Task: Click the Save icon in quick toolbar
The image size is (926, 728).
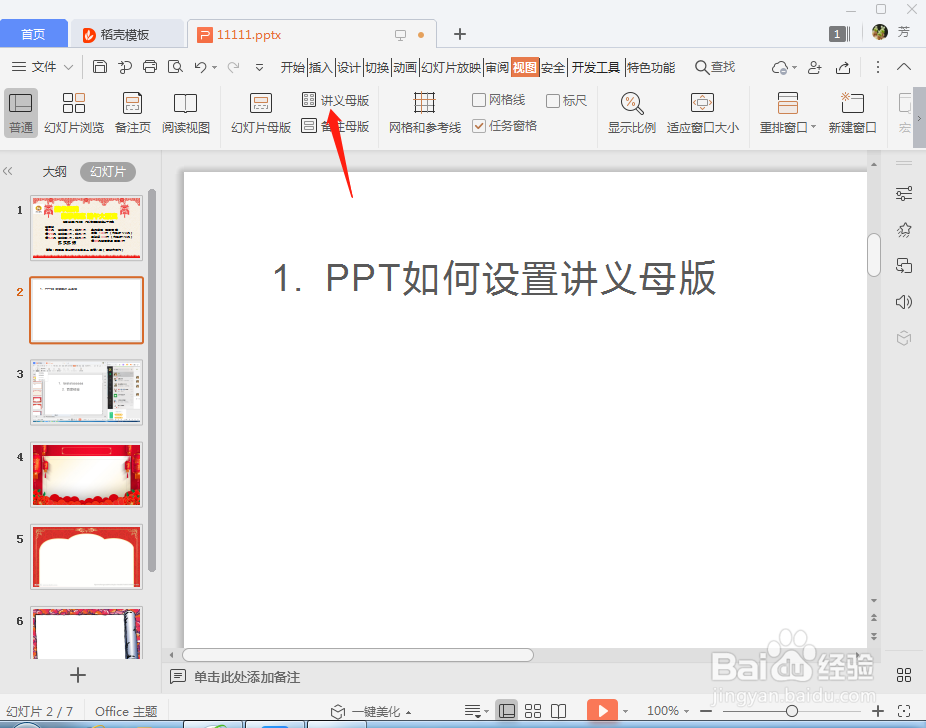Action: point(100,67)
